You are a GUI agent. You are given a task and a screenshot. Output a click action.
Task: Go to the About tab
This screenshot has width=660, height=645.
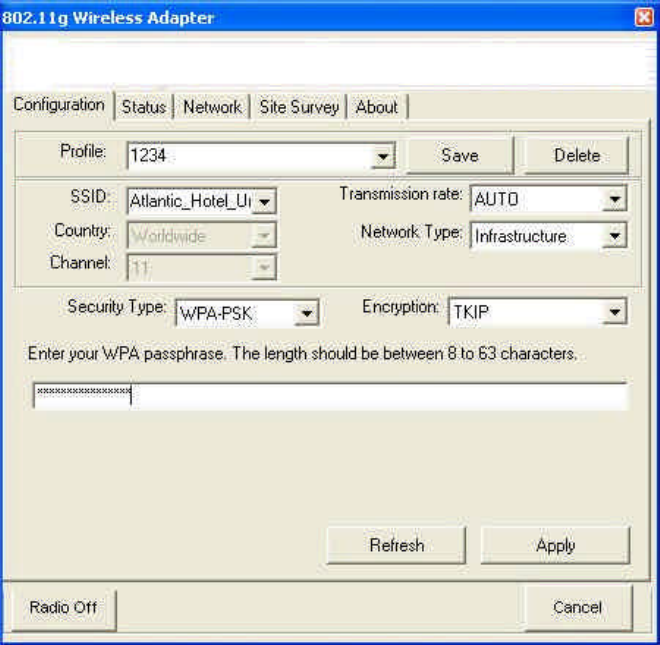(x=377, y=107)
